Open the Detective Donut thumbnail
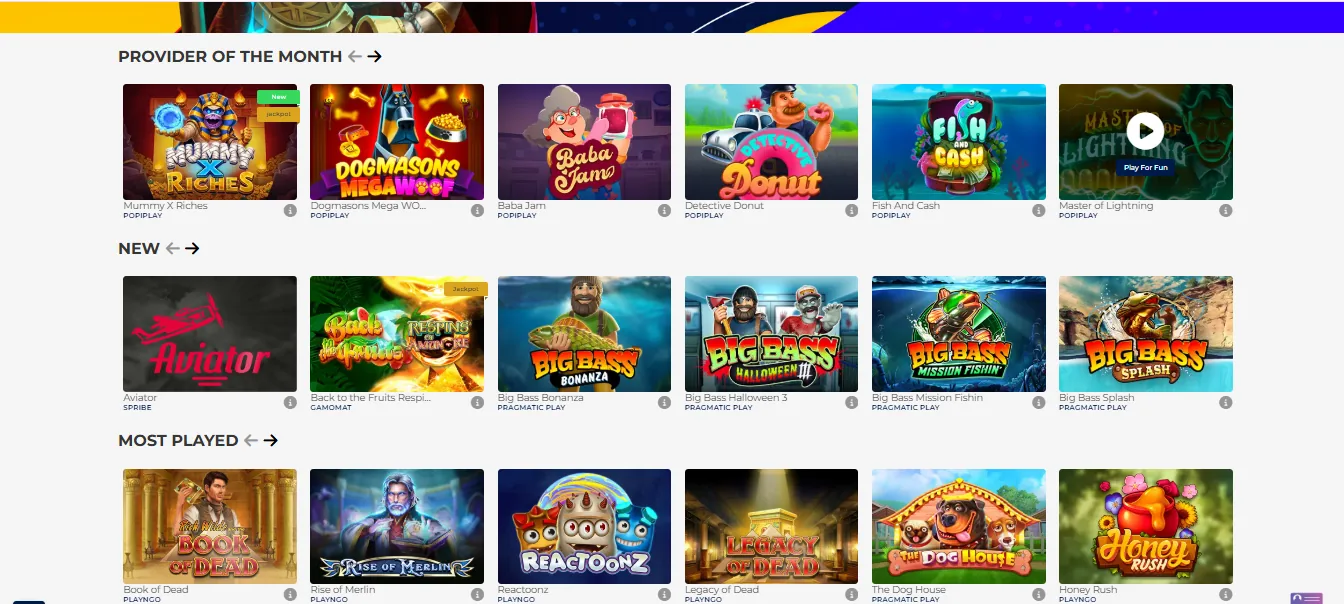This screenshot has width=1344, height=604. click(x=771, y=142)
